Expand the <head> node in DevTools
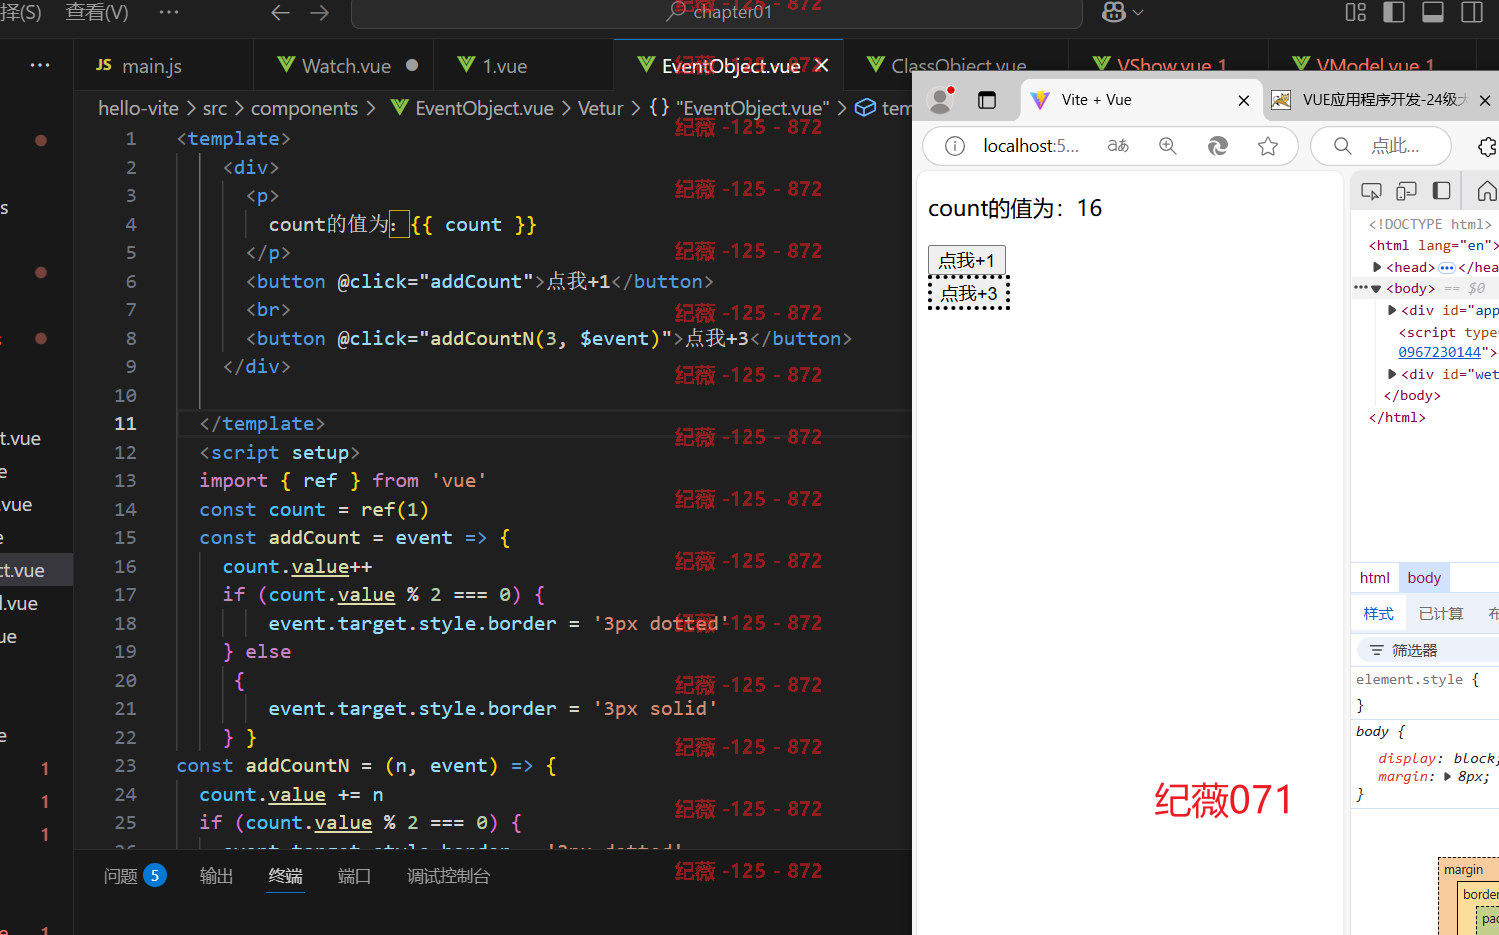Viewport: 1499px width, 935px height. click(x=1377, y=267)
